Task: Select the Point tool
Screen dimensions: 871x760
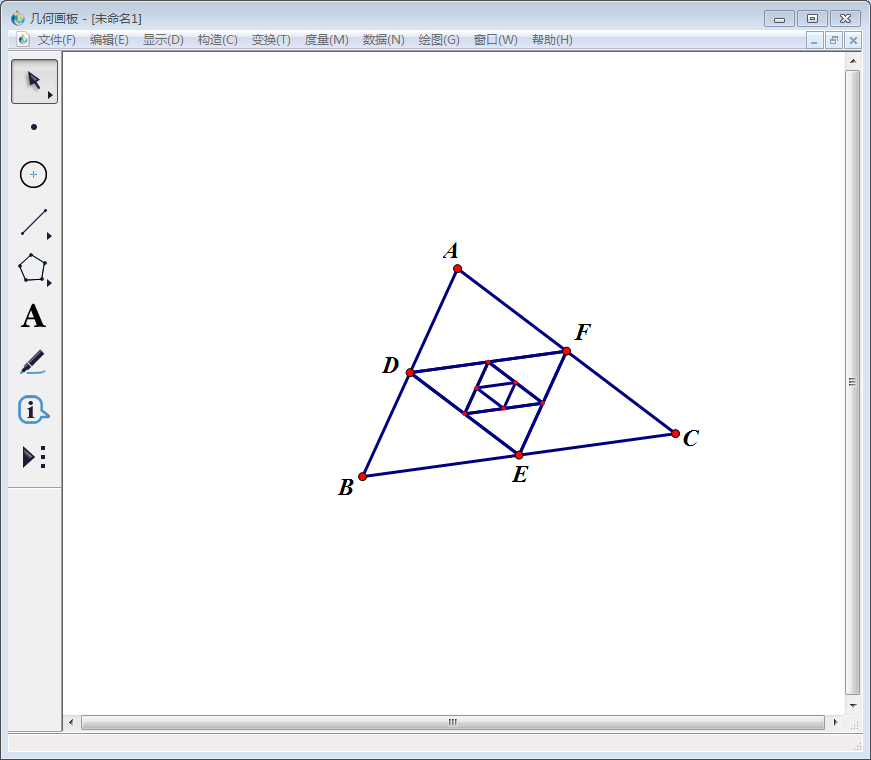Action: [34, 127]
